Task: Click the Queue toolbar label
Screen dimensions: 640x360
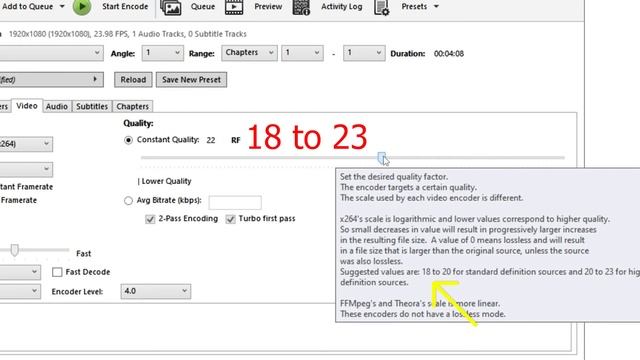Action: [x=202, y=7]
